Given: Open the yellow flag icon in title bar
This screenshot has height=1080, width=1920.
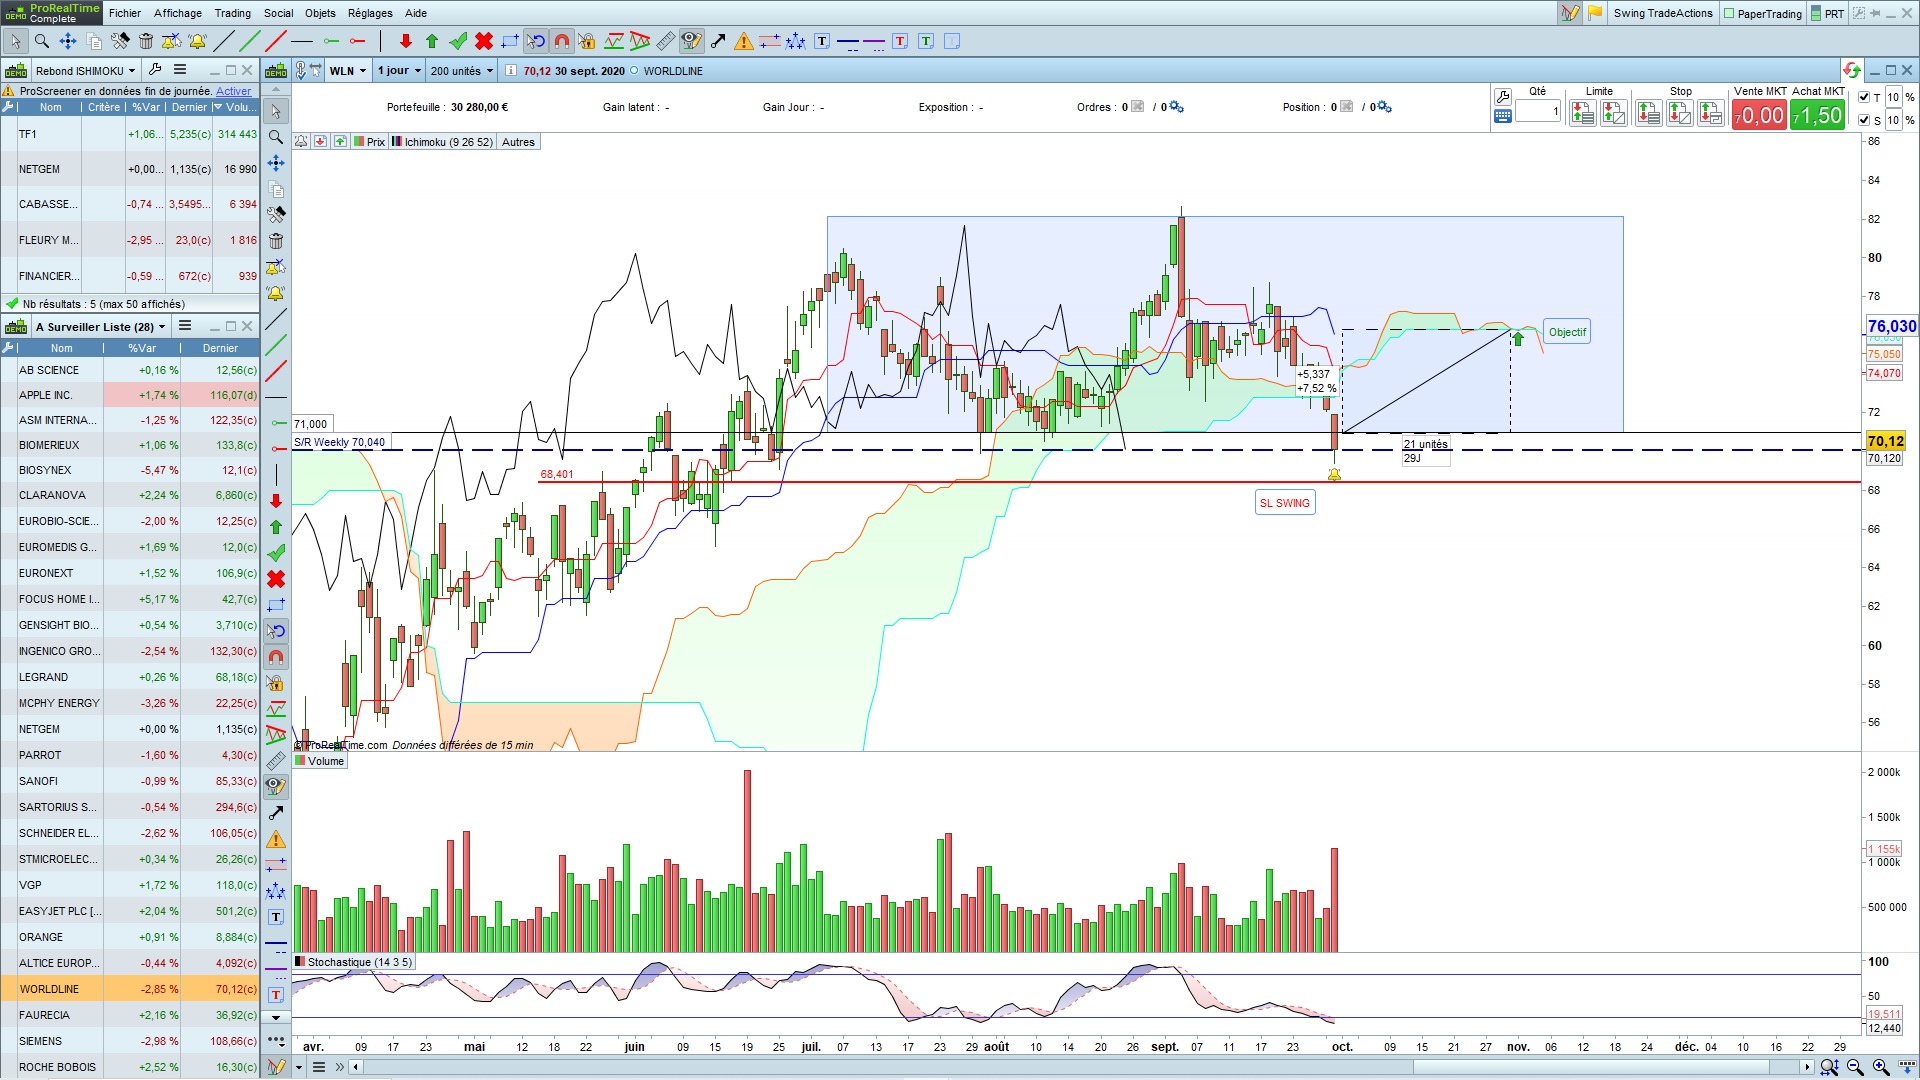Looking at the screenshot, I should [1595, 13].
